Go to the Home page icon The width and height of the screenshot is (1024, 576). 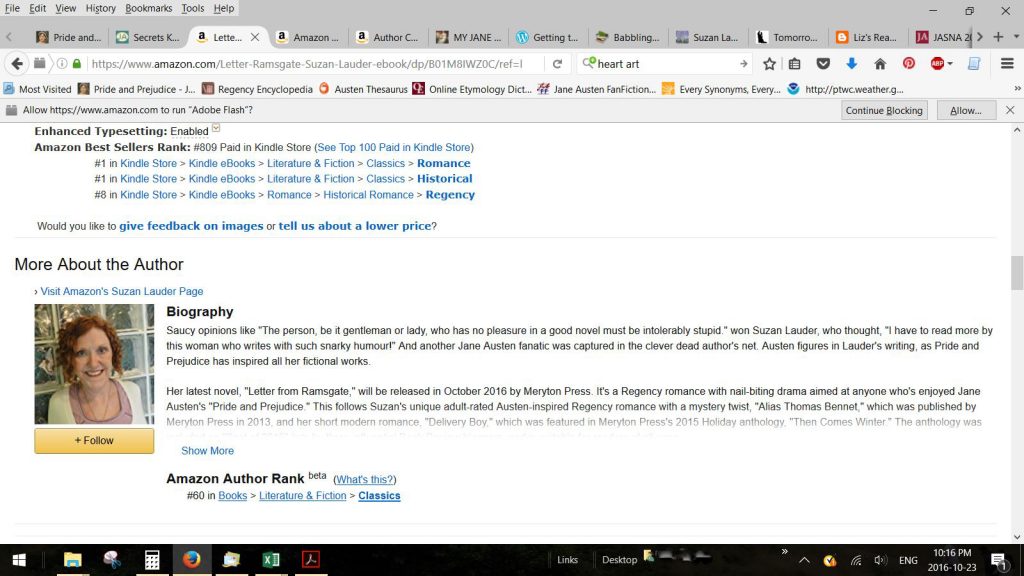pos(880,64)
